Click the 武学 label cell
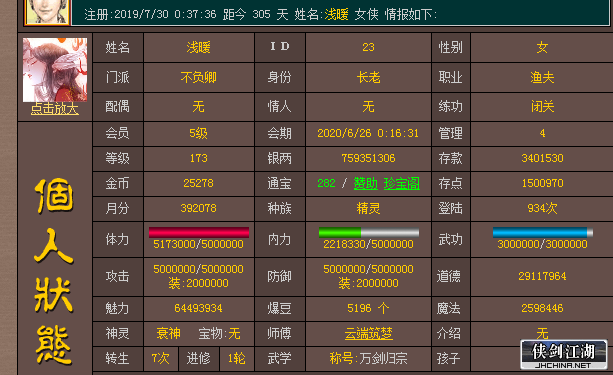Image resolution: width=613 pixels, height=375 pixels. click(x=280, y=359)
